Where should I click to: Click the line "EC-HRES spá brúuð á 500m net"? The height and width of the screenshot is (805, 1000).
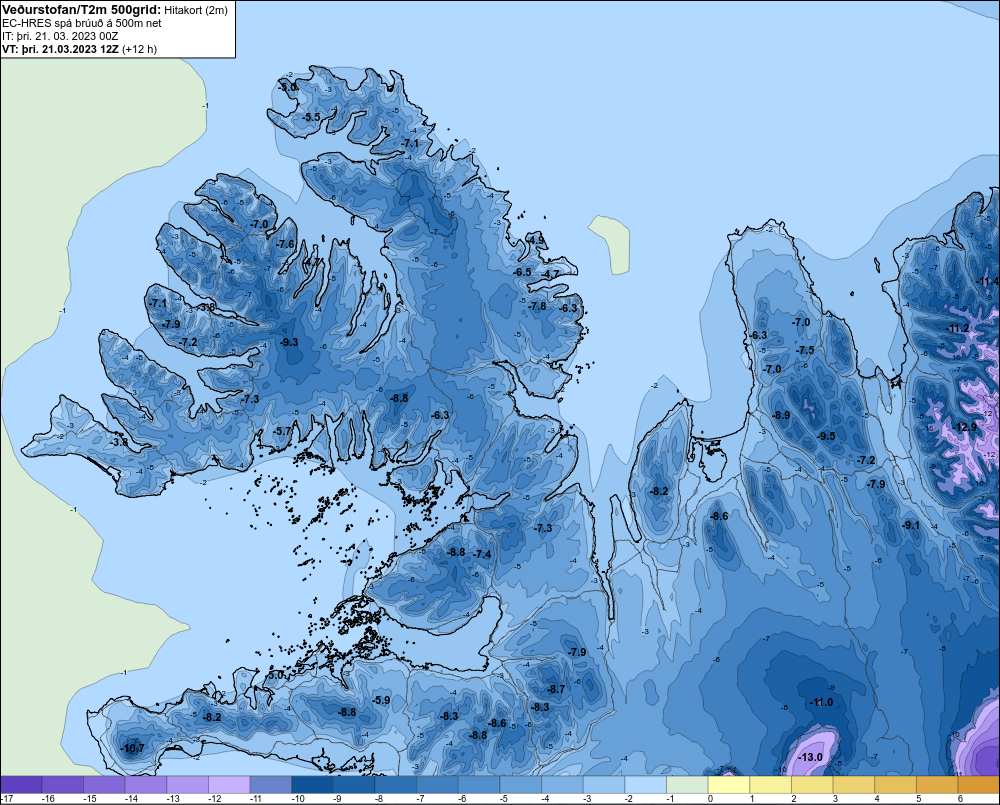pos(82,23)
